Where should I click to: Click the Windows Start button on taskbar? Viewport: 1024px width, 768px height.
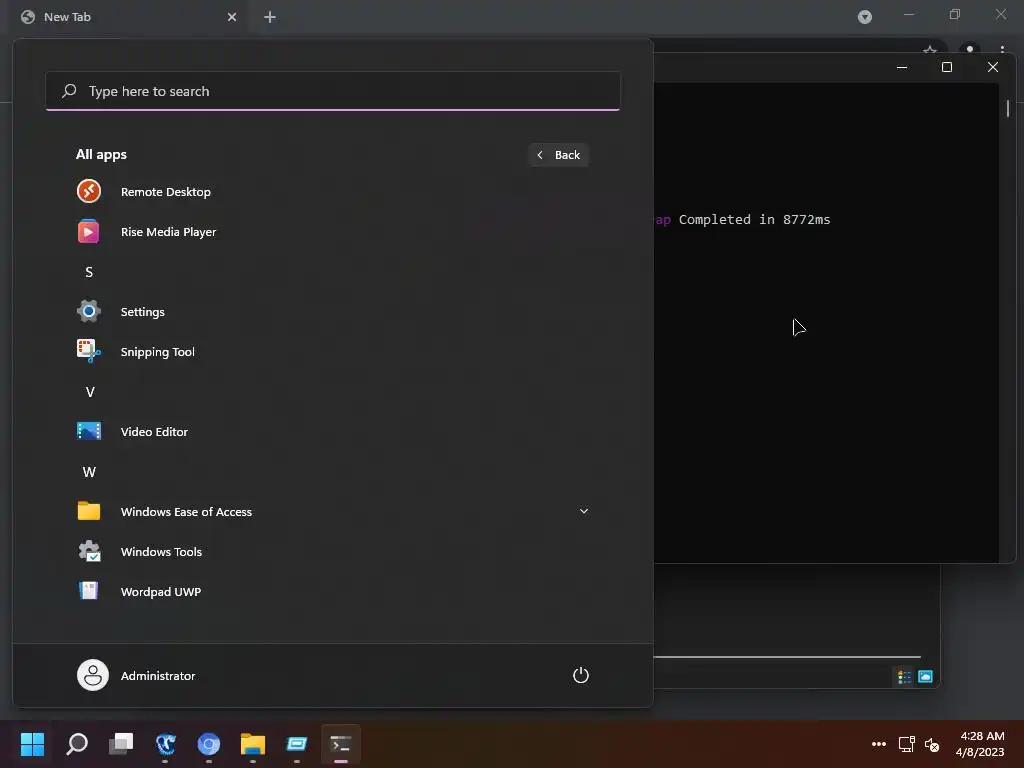point(32,744)
